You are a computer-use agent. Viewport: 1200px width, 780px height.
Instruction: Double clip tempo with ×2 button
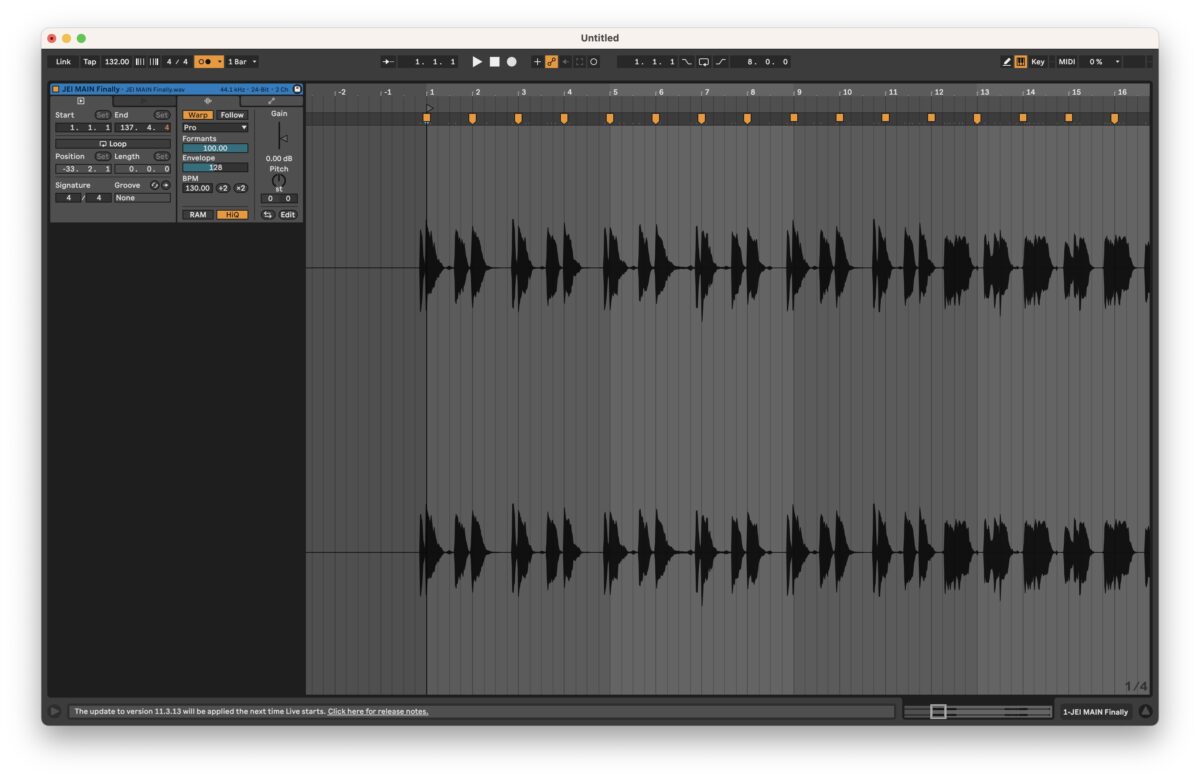(241, 188)
